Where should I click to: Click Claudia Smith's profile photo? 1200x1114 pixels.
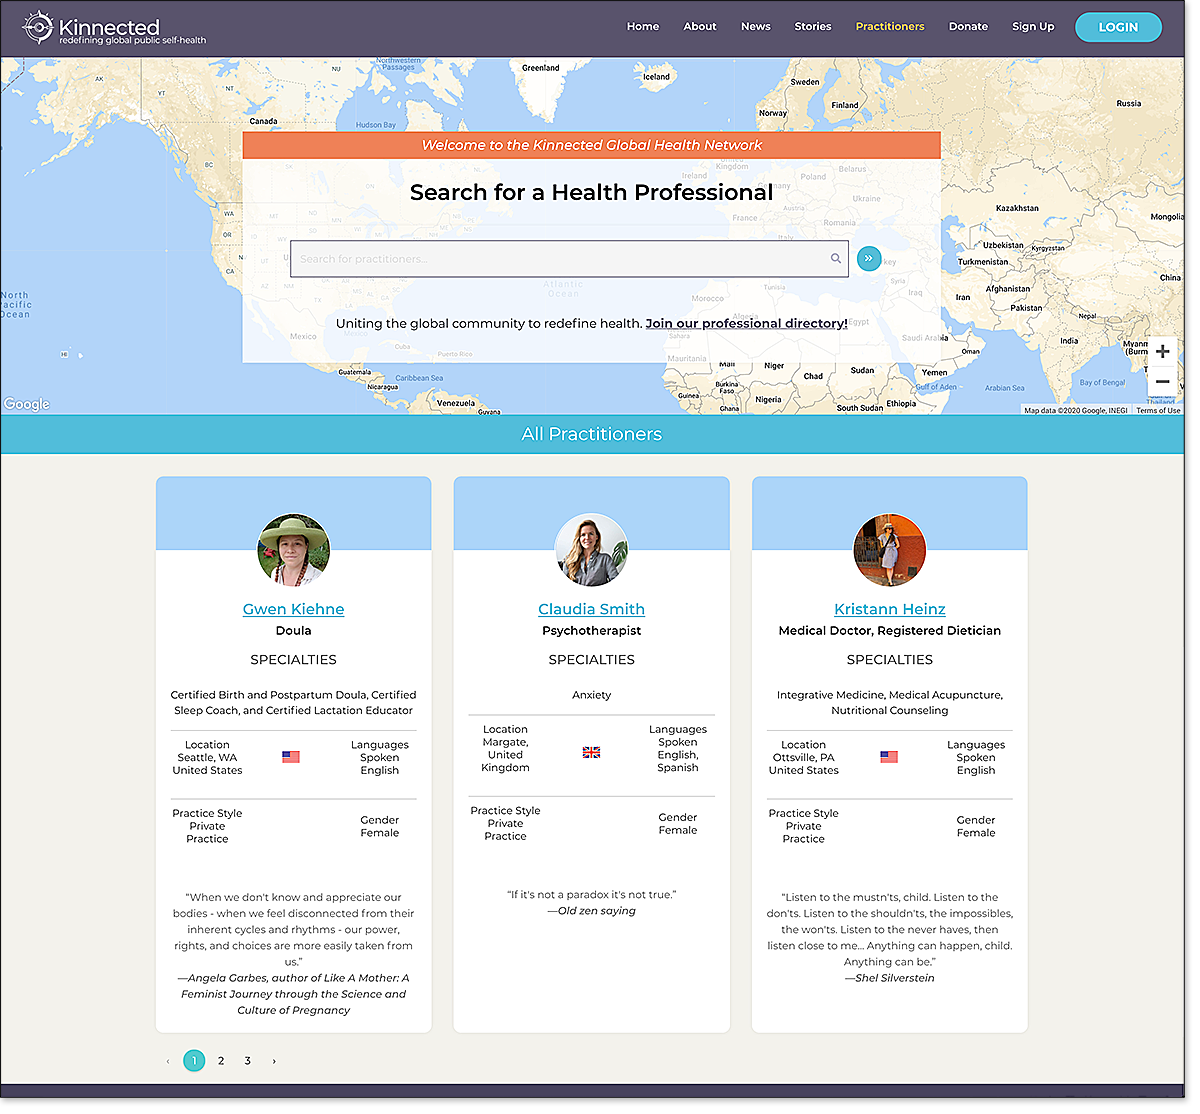click(592, 550)
